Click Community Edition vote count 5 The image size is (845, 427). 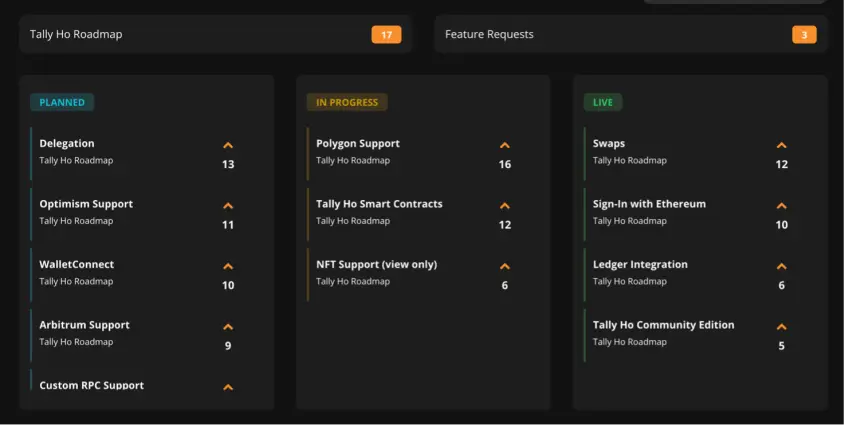coord(781,346)
